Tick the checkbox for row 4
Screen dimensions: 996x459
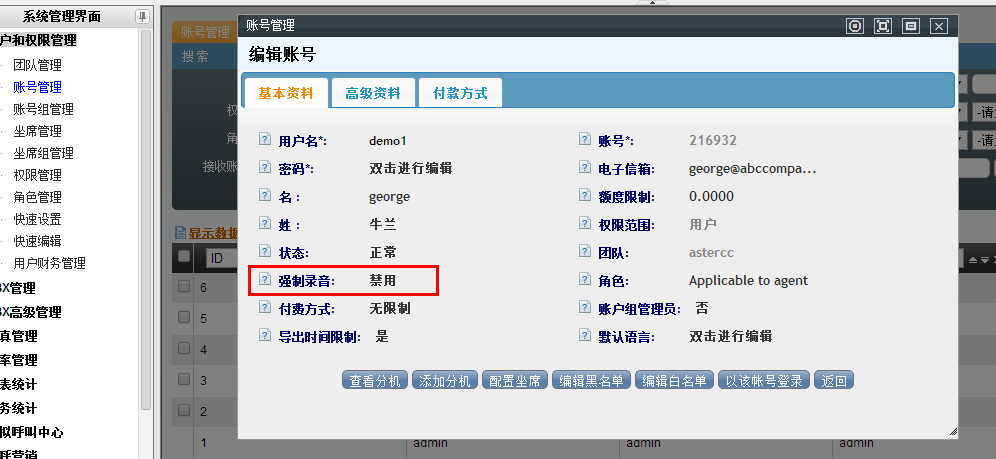(x=183, y=349)
